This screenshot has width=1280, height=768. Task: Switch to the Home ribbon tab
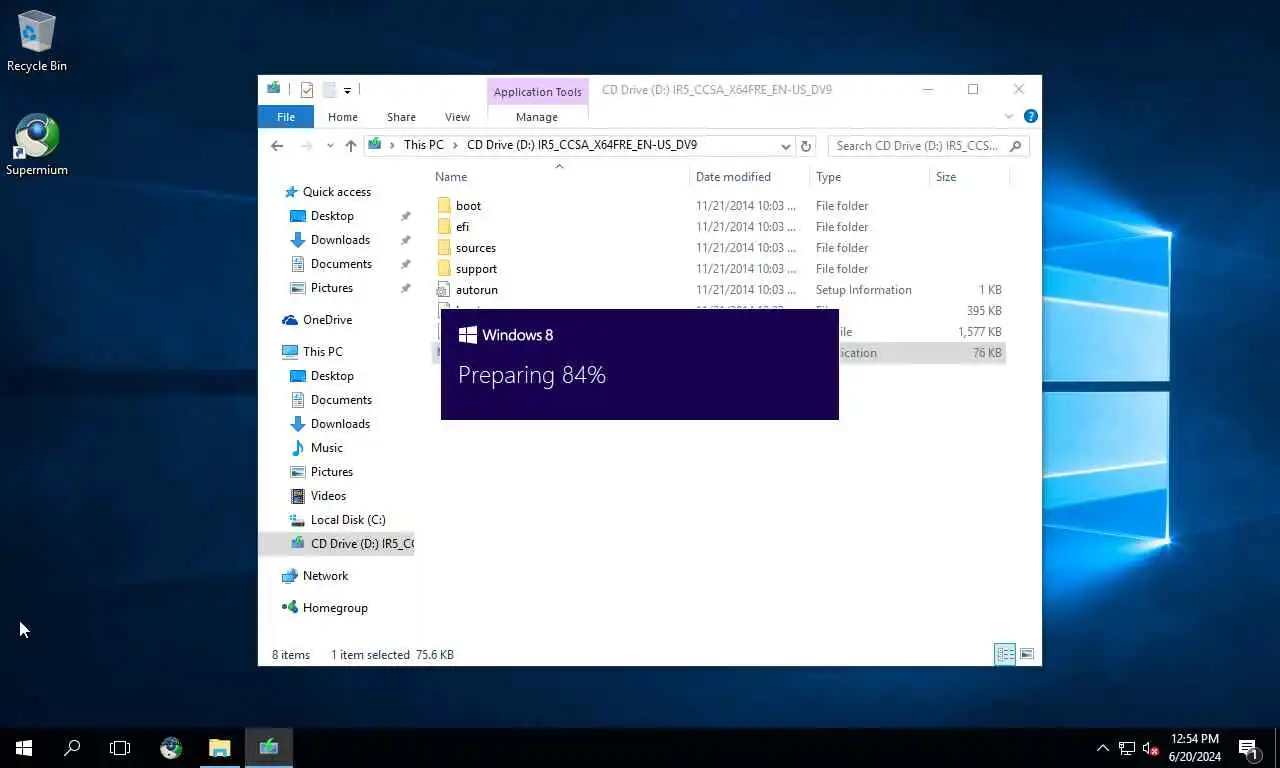pos(342,117)
